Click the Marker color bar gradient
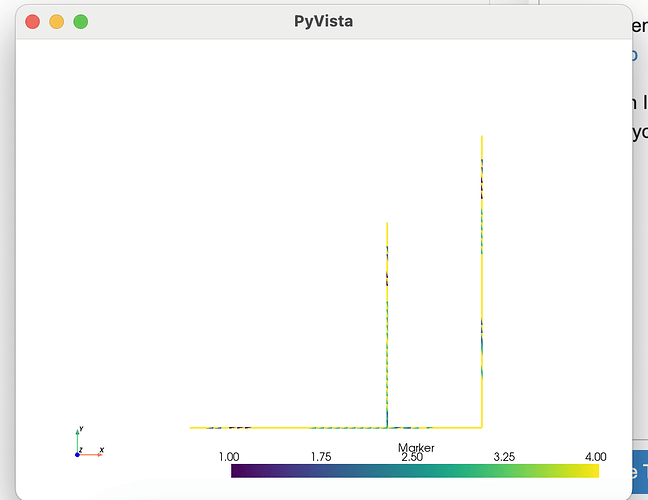The image size is (648, 500). pos(415,471)
